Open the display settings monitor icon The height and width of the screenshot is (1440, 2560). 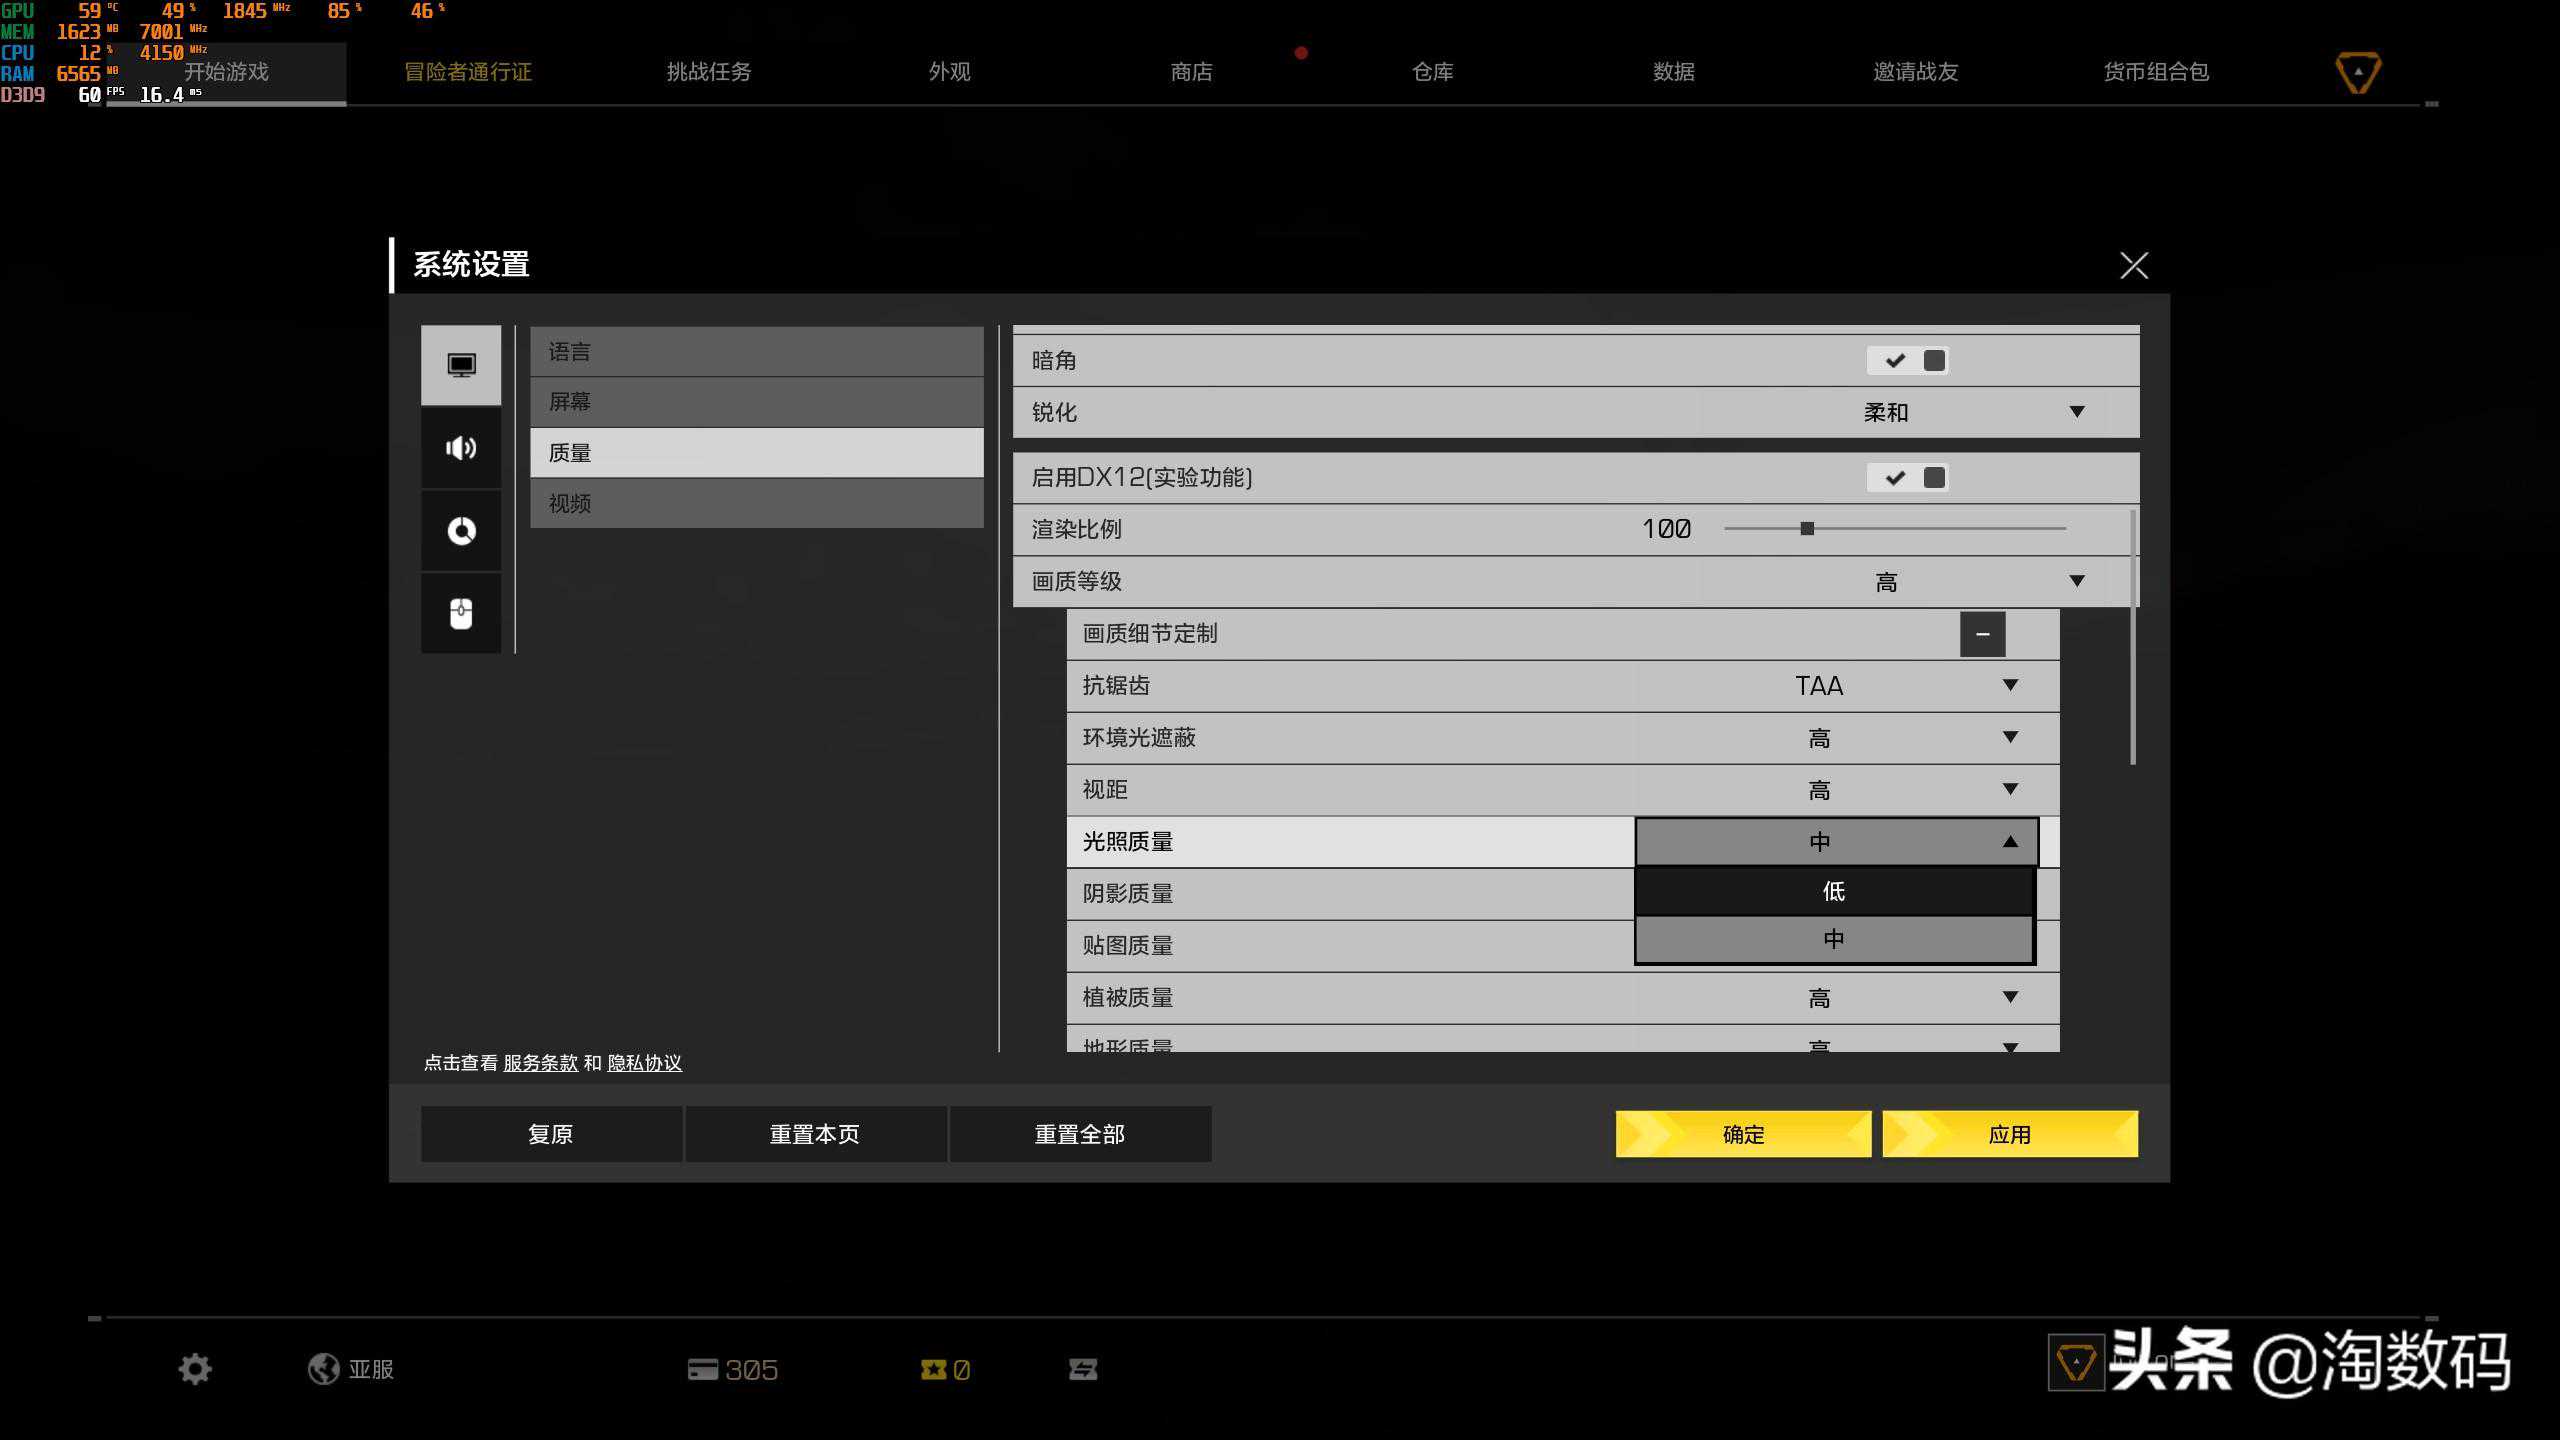461,365
